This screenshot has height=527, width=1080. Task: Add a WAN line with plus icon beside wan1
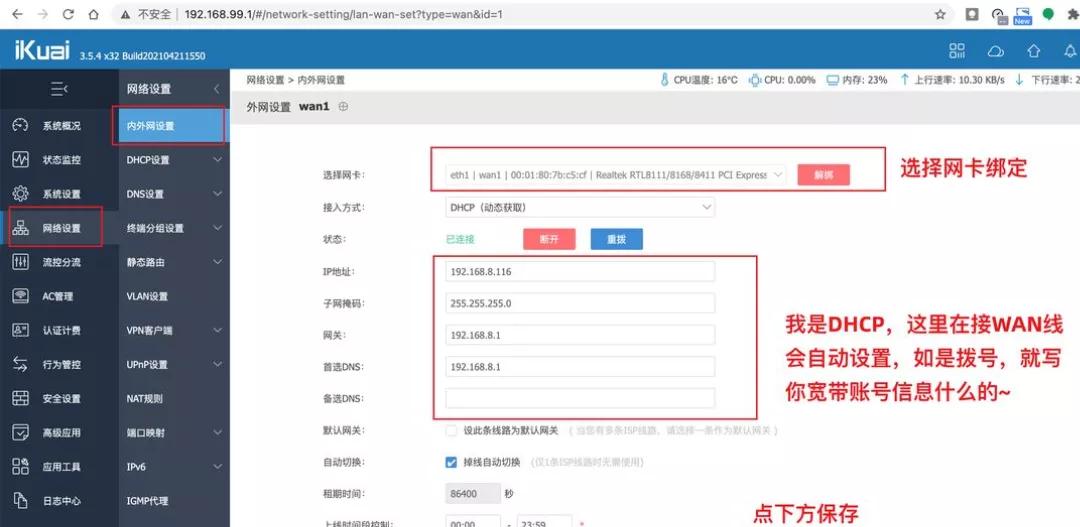point(344,107)
